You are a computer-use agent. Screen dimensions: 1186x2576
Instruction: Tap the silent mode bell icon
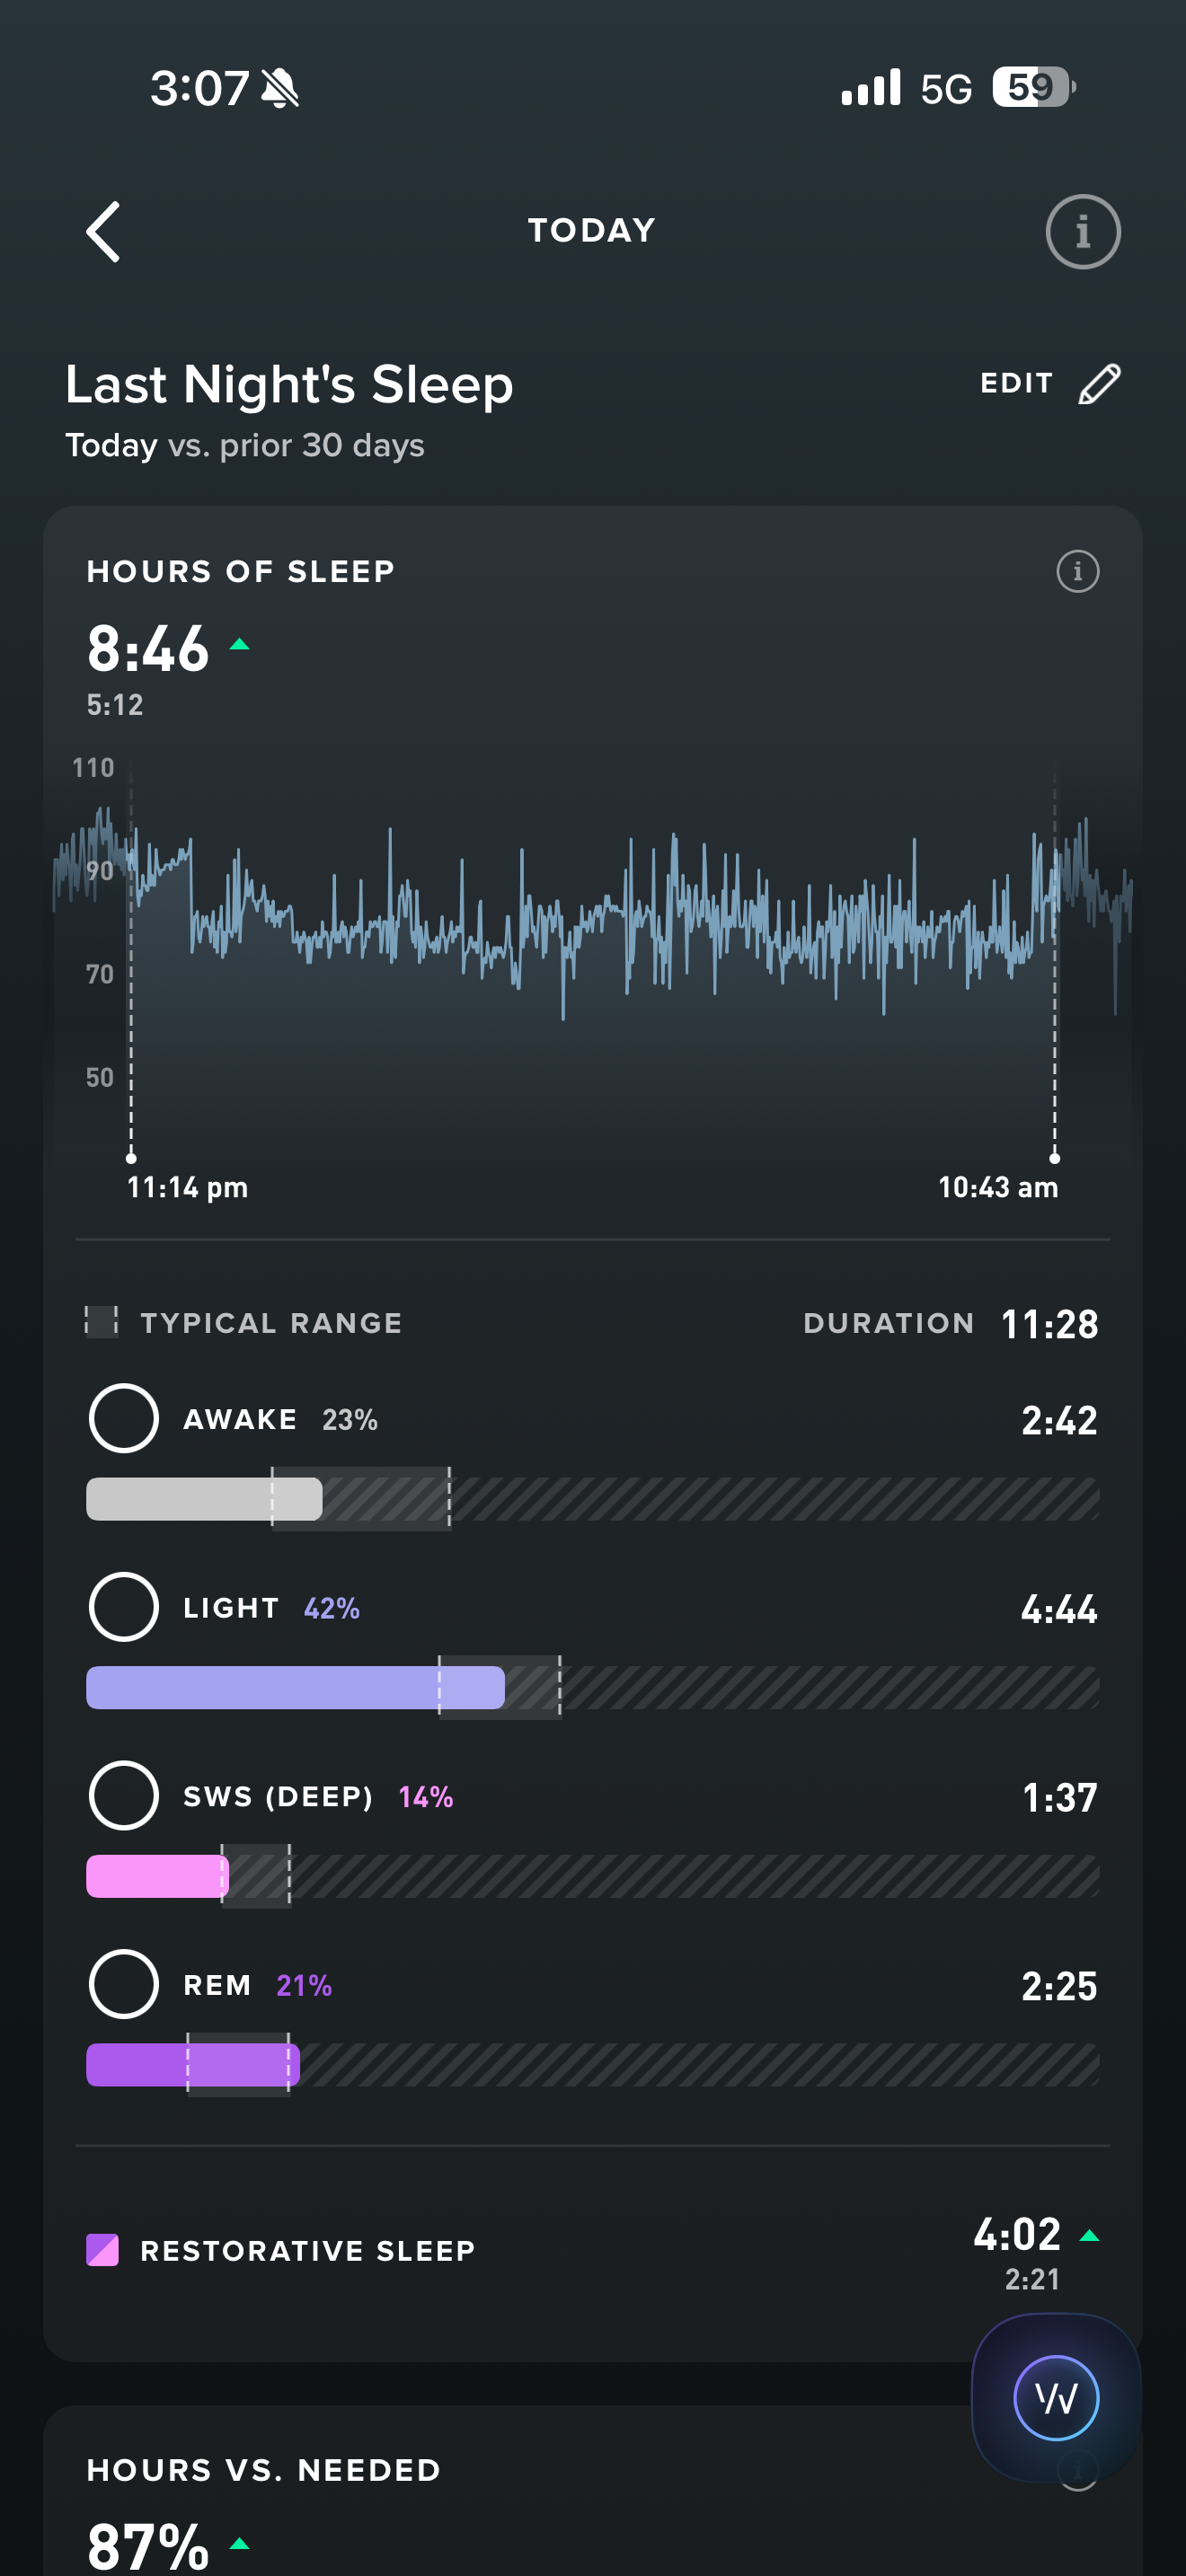click(x=280, y=88)
